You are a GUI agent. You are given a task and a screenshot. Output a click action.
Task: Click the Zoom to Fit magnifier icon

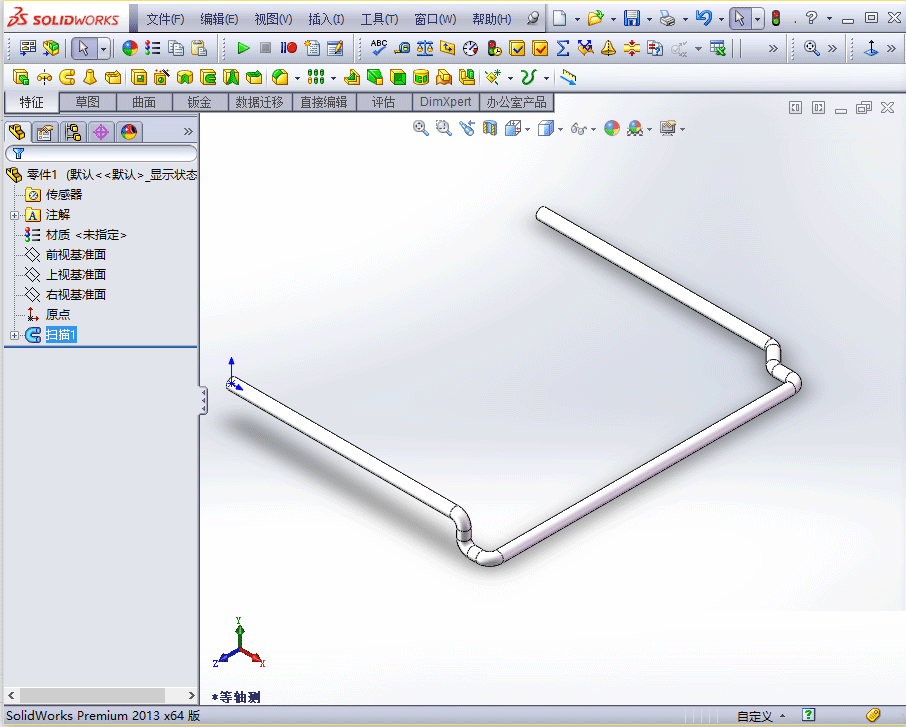pos(420,128)
